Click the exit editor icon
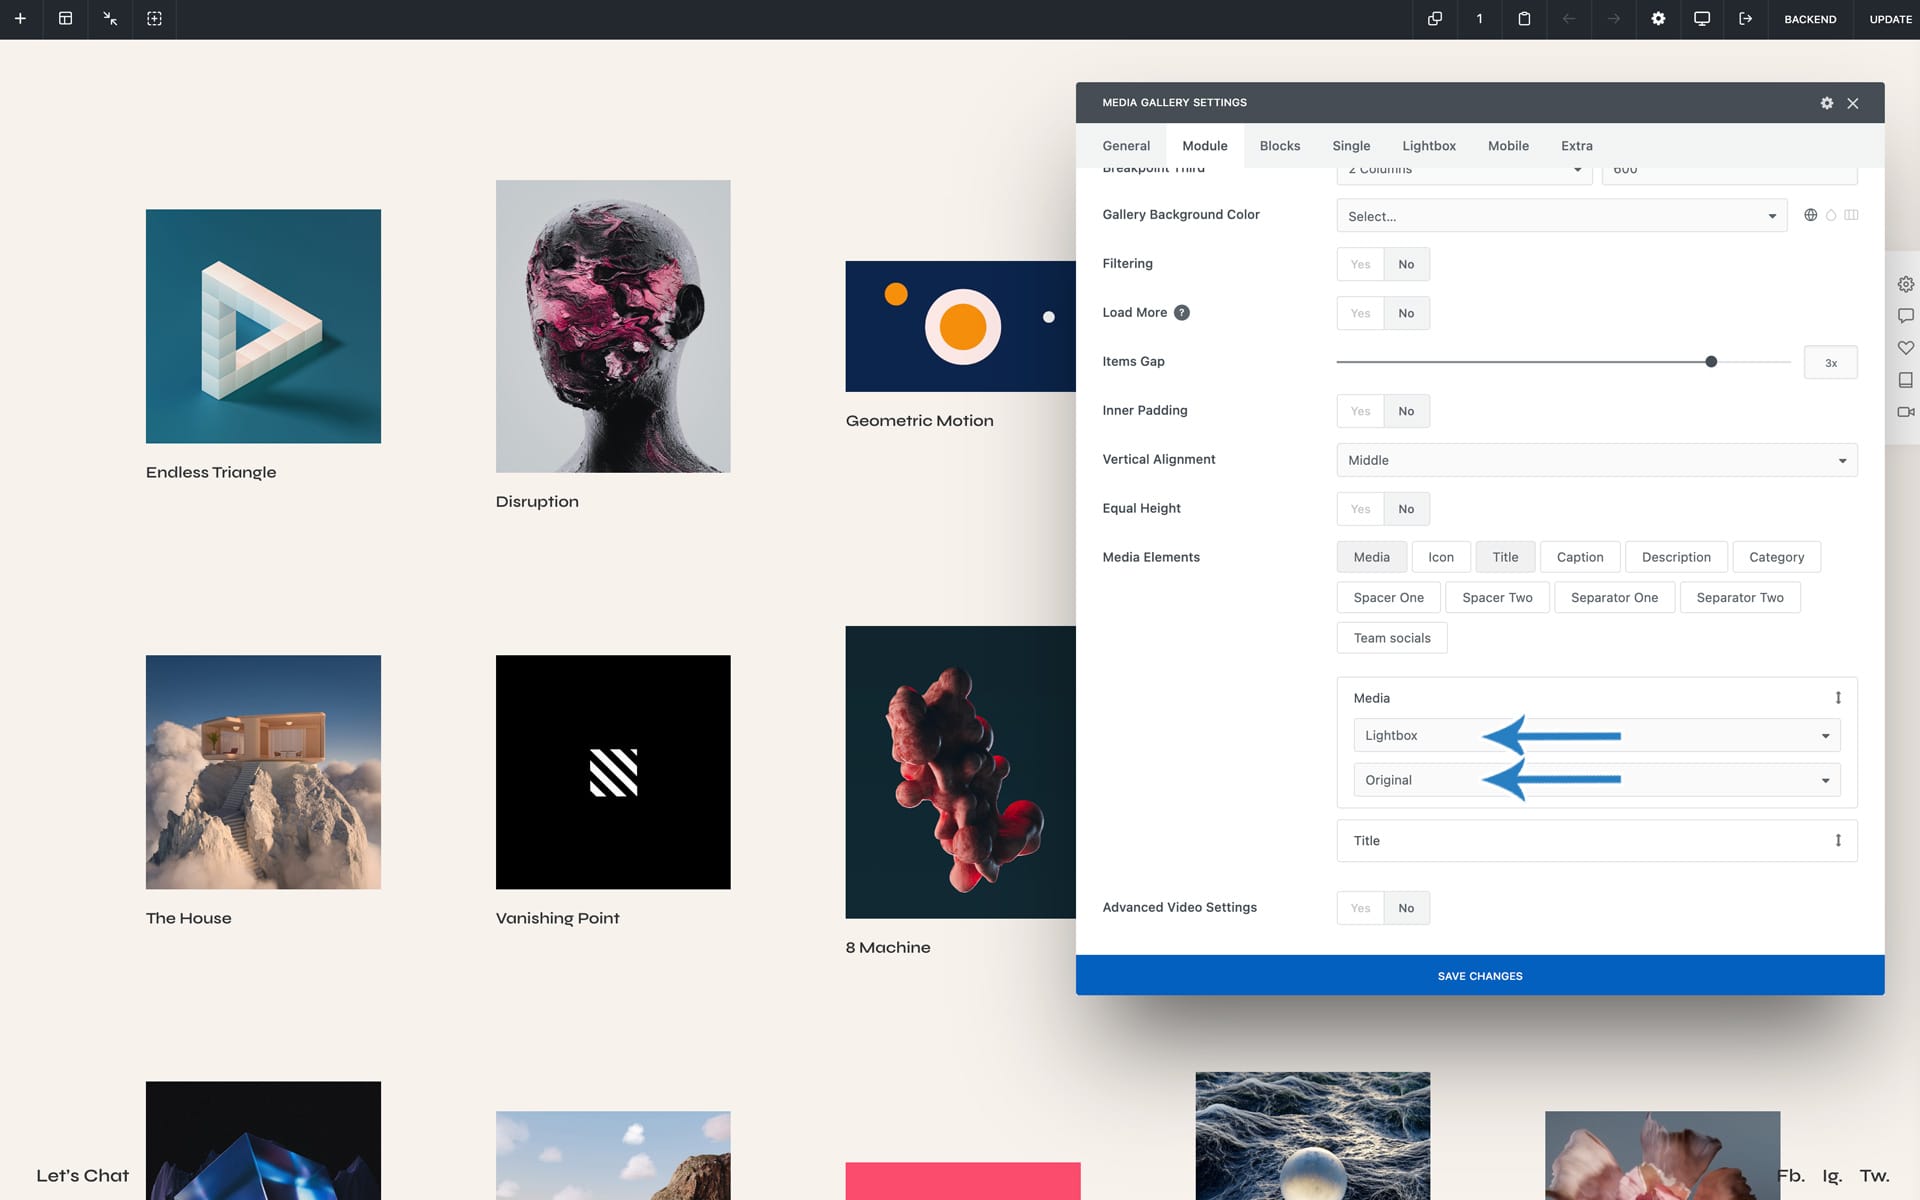 1746,19
